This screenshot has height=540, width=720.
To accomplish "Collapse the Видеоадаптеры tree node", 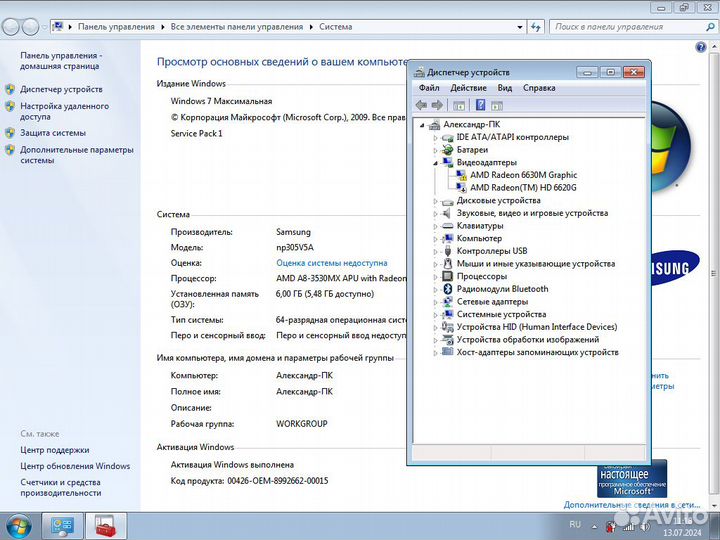I will [435, 163].
